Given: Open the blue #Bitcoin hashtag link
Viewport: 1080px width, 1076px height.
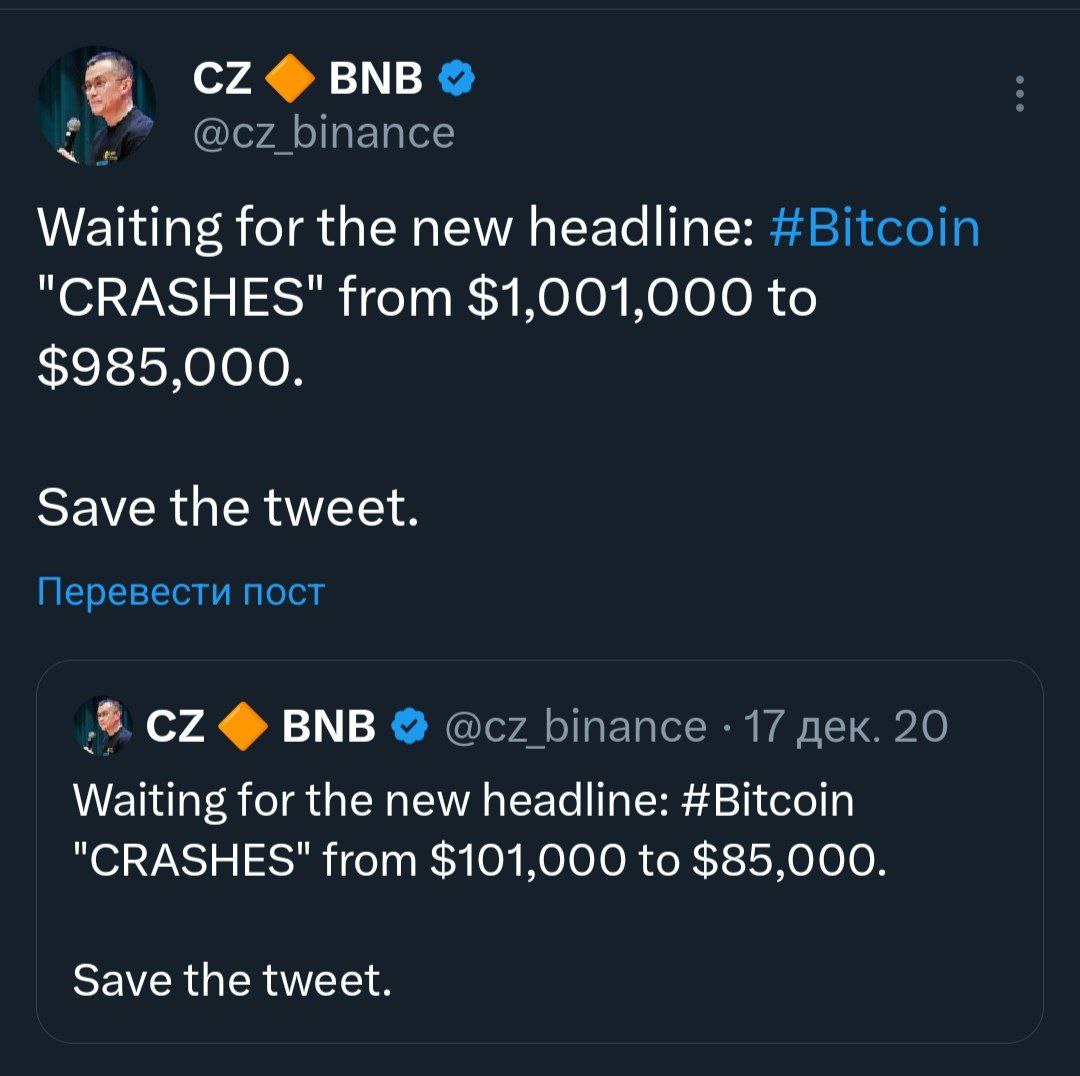Looking at the screenshot, I should [x=876, y=229].
